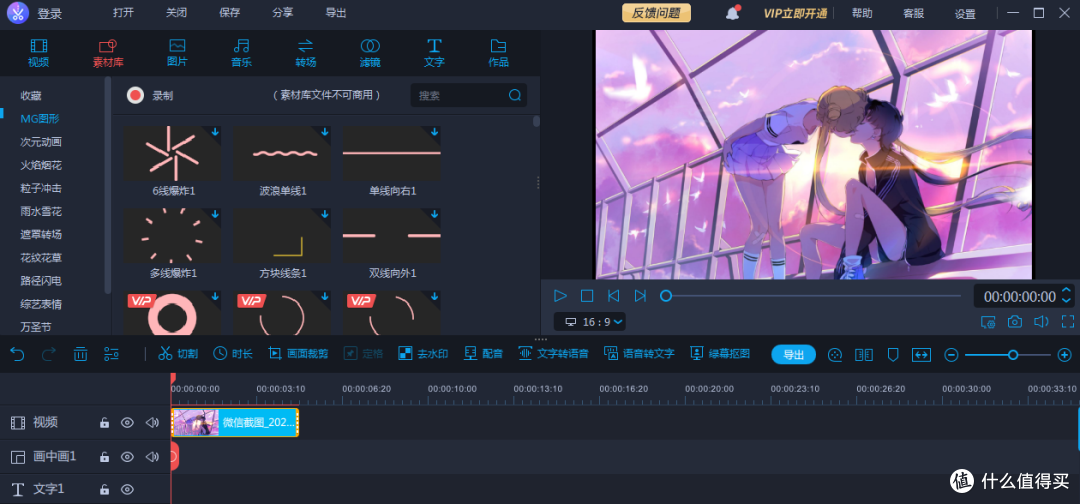Take a snapshot with camera icon
The width and height of the screenshot is (1080, 504).
pos(1015,322)
